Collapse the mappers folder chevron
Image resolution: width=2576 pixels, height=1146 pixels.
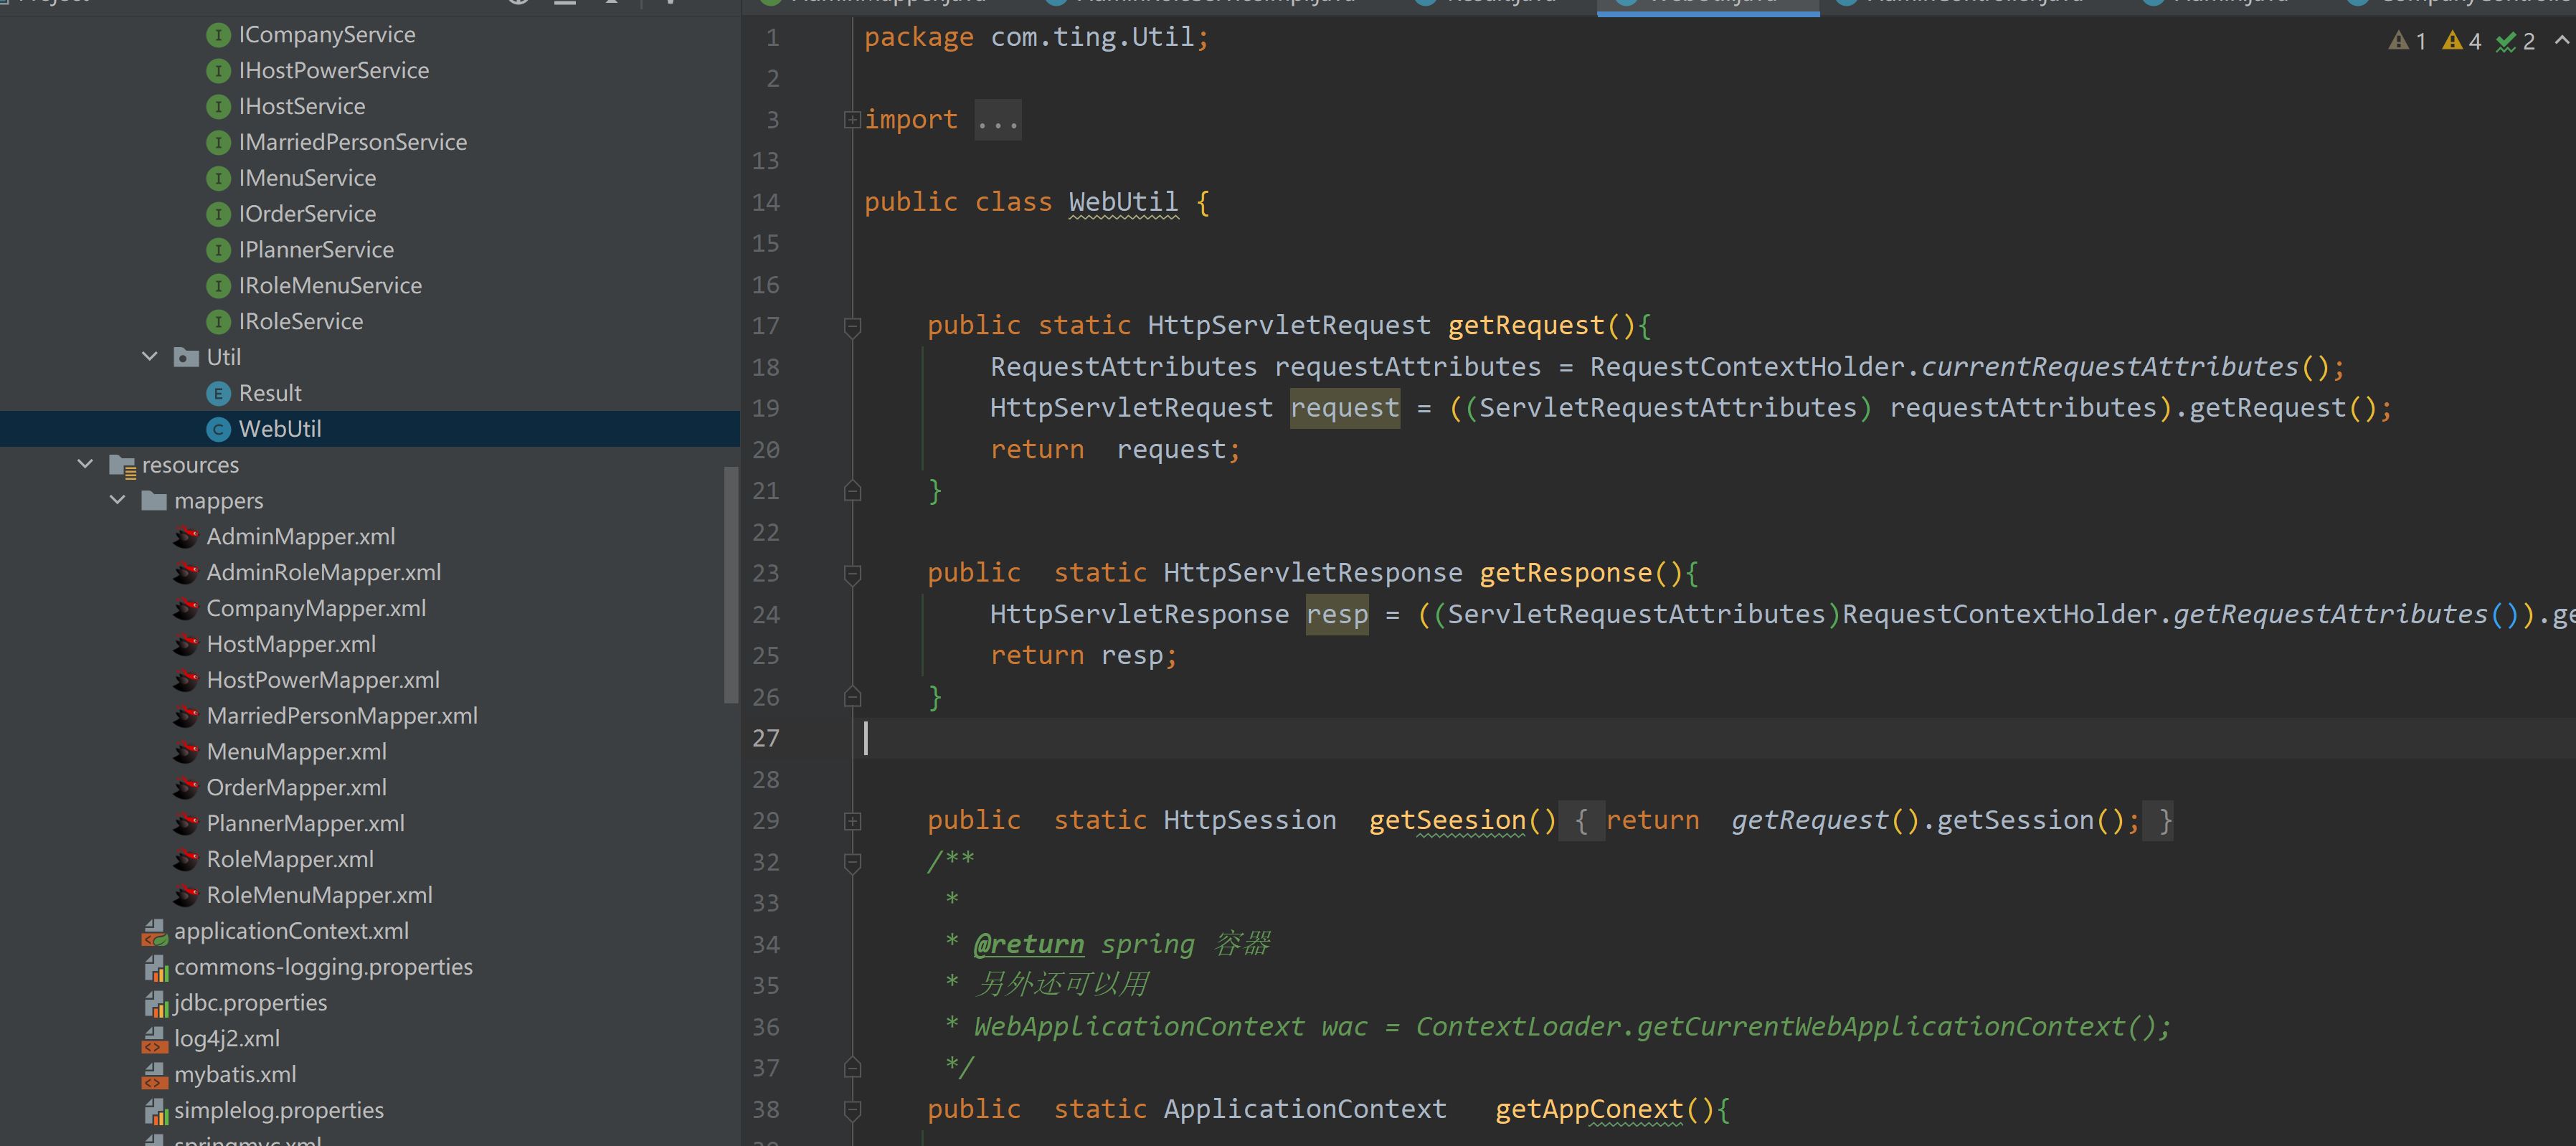(x=118, y=500)
